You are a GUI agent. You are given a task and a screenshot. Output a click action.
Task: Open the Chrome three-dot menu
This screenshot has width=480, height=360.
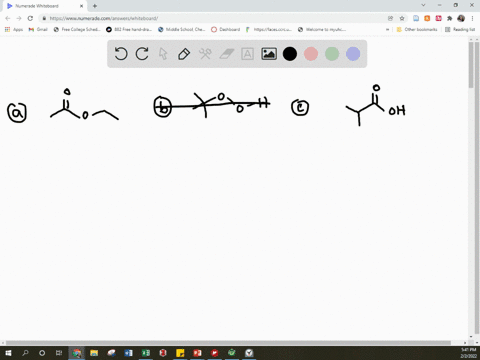[472, 18]
